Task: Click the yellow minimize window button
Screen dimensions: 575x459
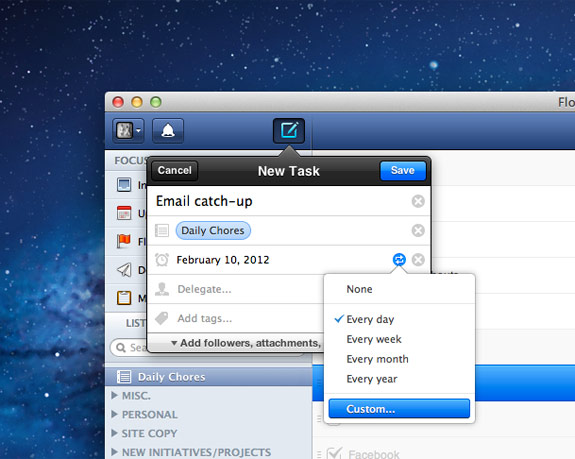Action: click(137, 102)
